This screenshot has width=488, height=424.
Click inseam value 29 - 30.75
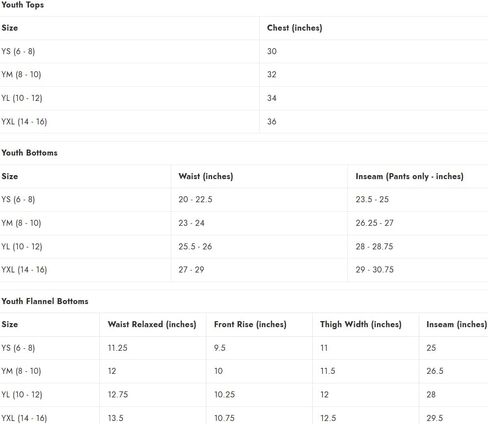coord(374,270)
